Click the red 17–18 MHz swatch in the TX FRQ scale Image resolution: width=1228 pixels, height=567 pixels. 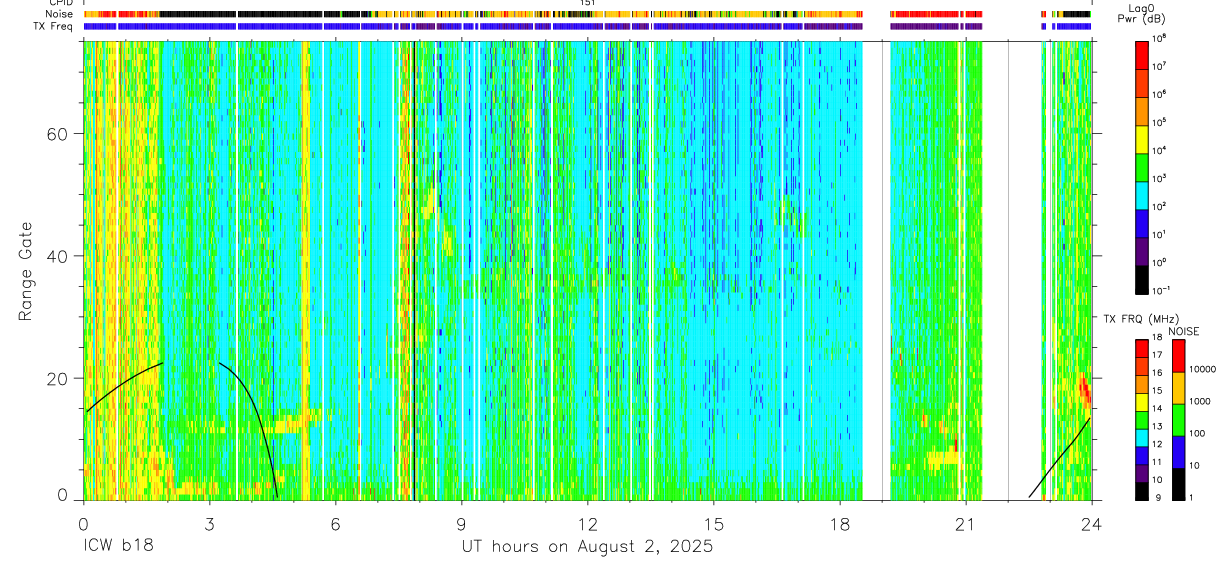1142,348
